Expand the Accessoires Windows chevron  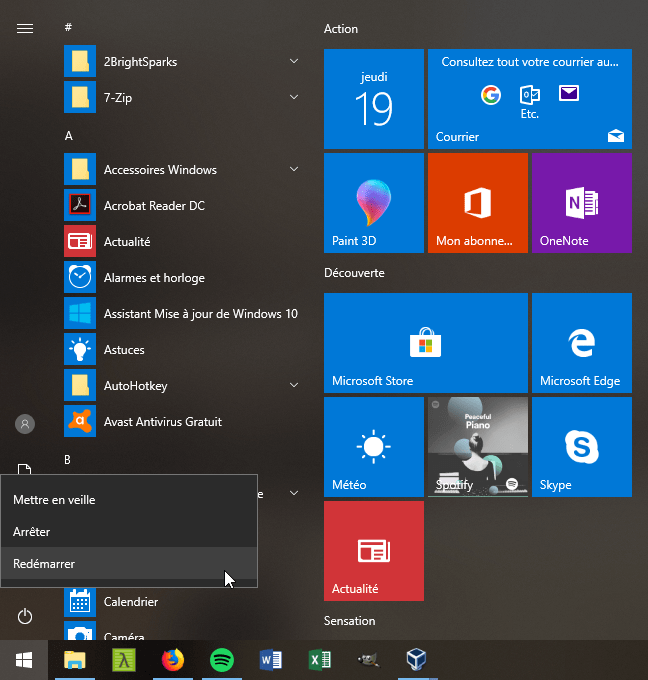[294, 169]
